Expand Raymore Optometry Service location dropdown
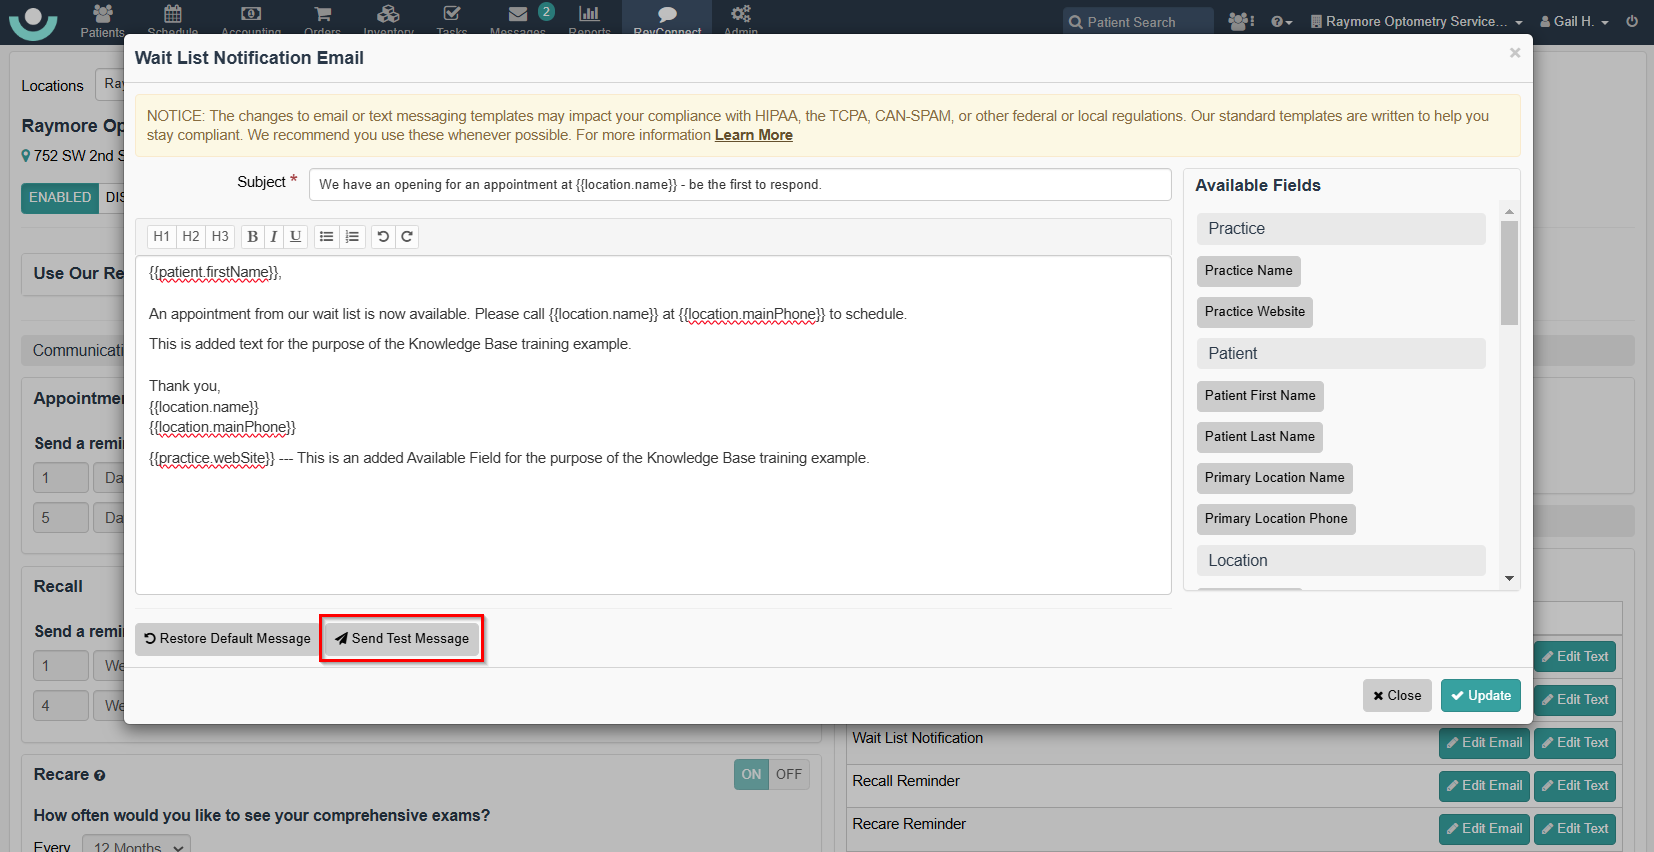This screenshot has height=852, width=1654. (x=1416, y=21)
